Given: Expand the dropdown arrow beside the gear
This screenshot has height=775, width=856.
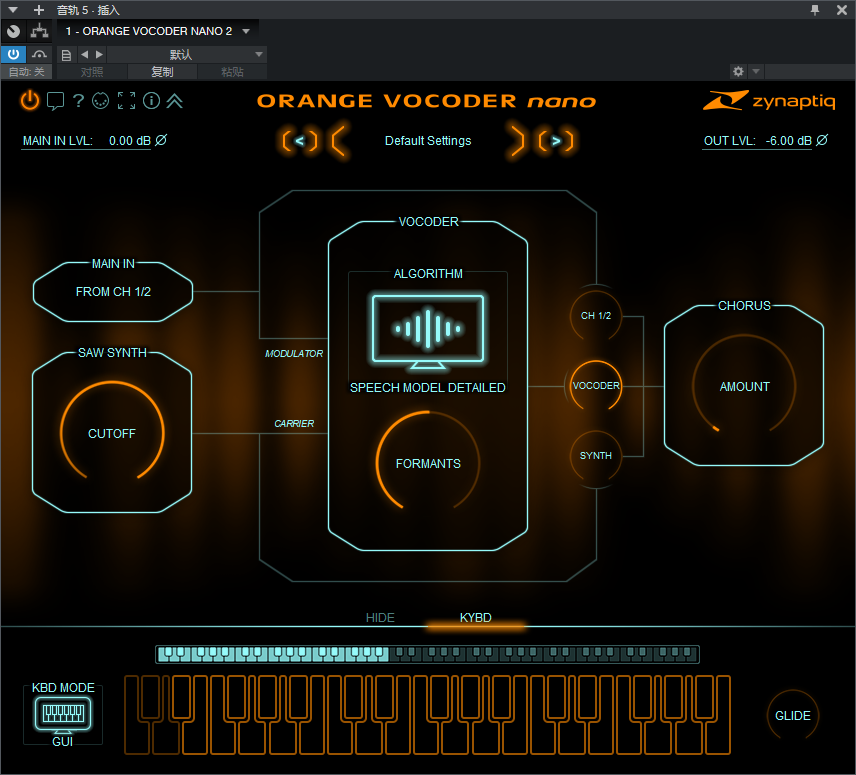Looking at the screenshot, I should coord(756,71).
